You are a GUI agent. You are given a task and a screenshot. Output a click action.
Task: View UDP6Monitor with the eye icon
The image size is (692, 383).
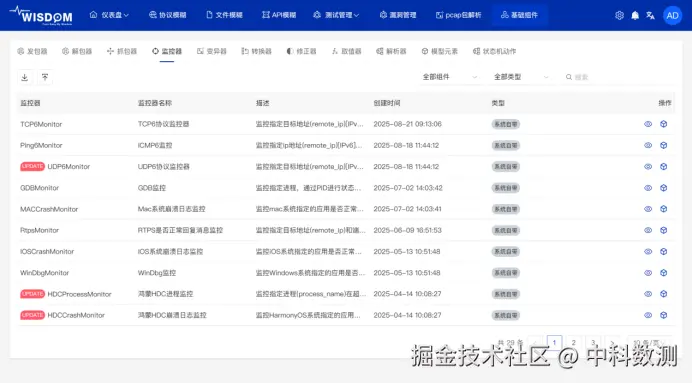click(x=648, y=166)
